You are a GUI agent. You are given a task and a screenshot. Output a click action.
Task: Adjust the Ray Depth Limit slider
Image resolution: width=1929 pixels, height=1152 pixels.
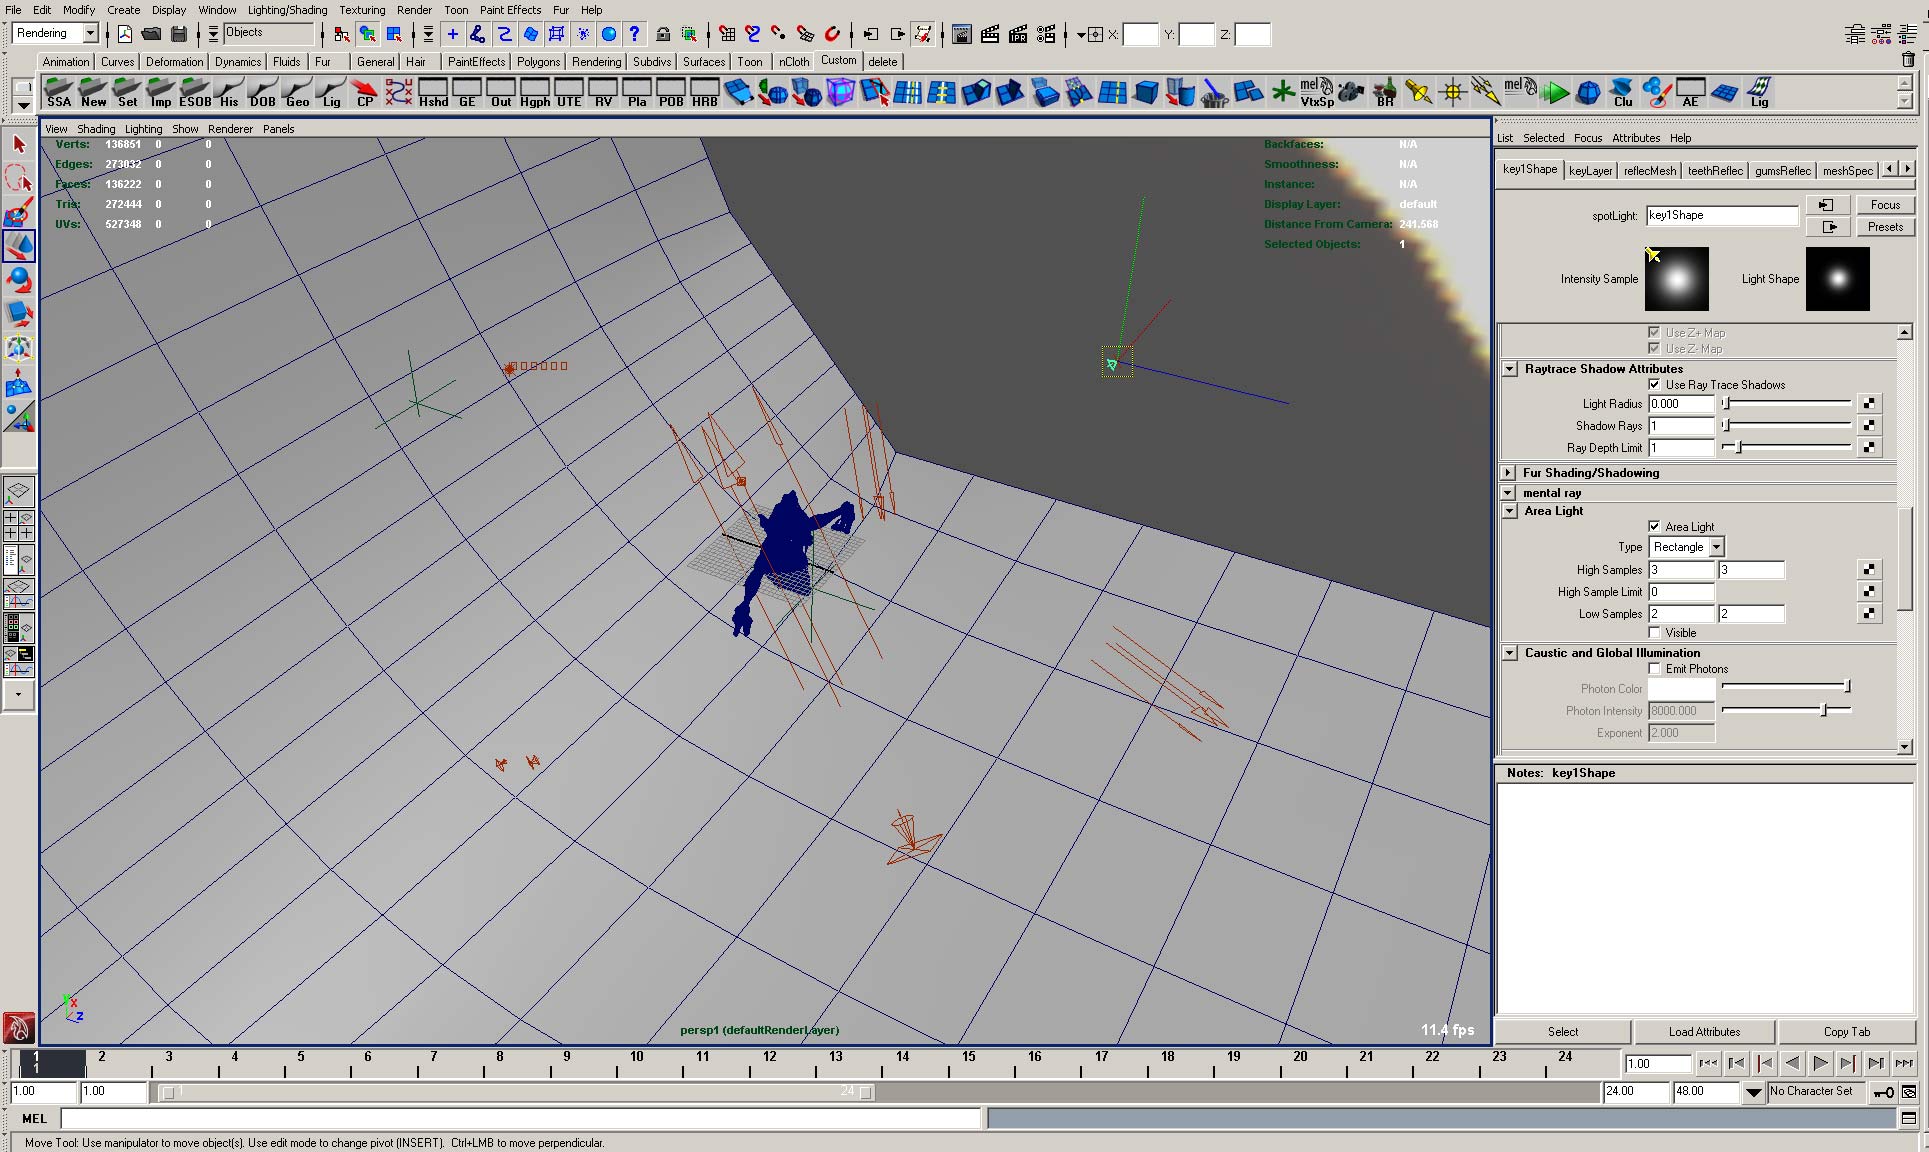click(x=1787, y=447)
